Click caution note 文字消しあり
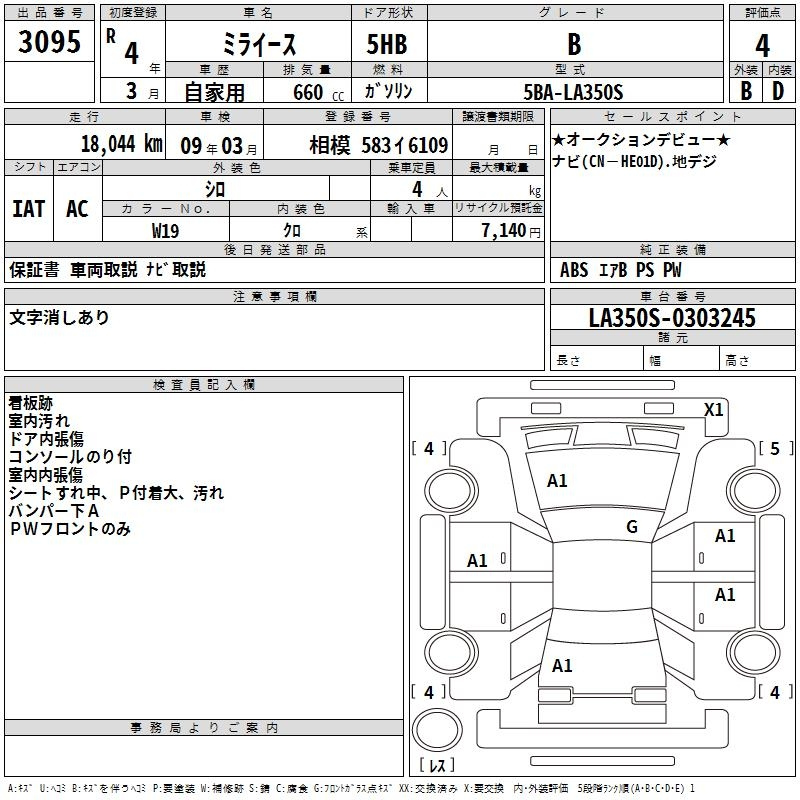 pos(59,317)
